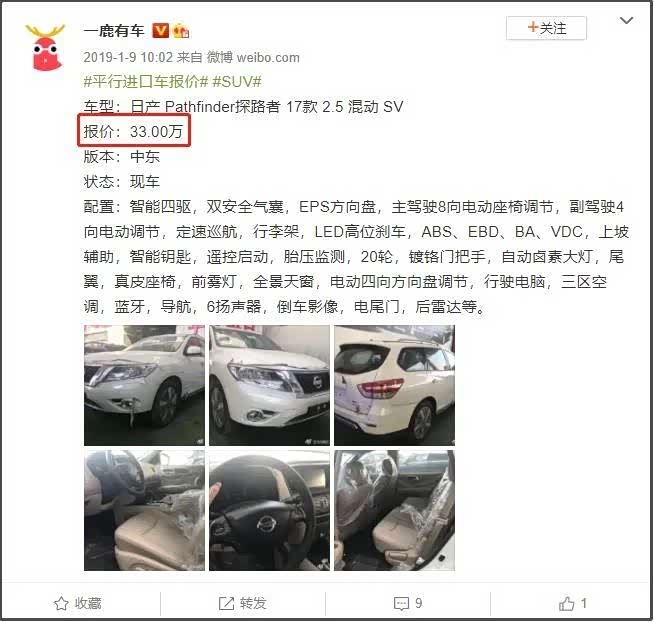The width and height of the screenshot is (654, 622).
Task: Click the 2019-1-9 10:02 post timestamp
Action: tap(128, 57)
